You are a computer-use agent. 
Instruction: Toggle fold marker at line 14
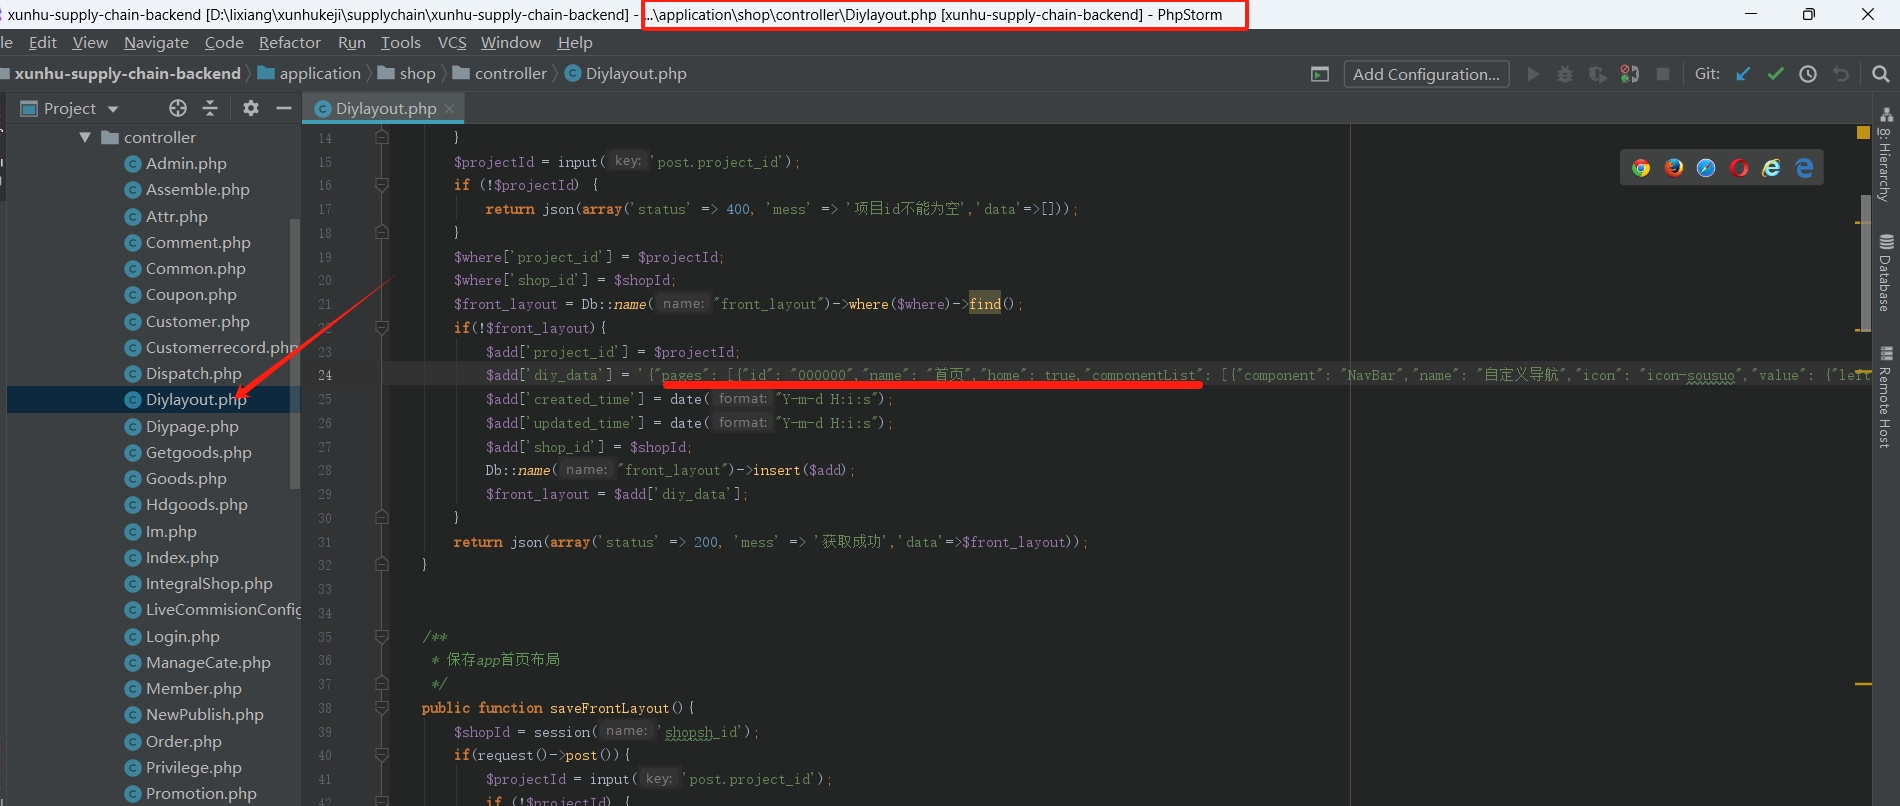[381, 137]
